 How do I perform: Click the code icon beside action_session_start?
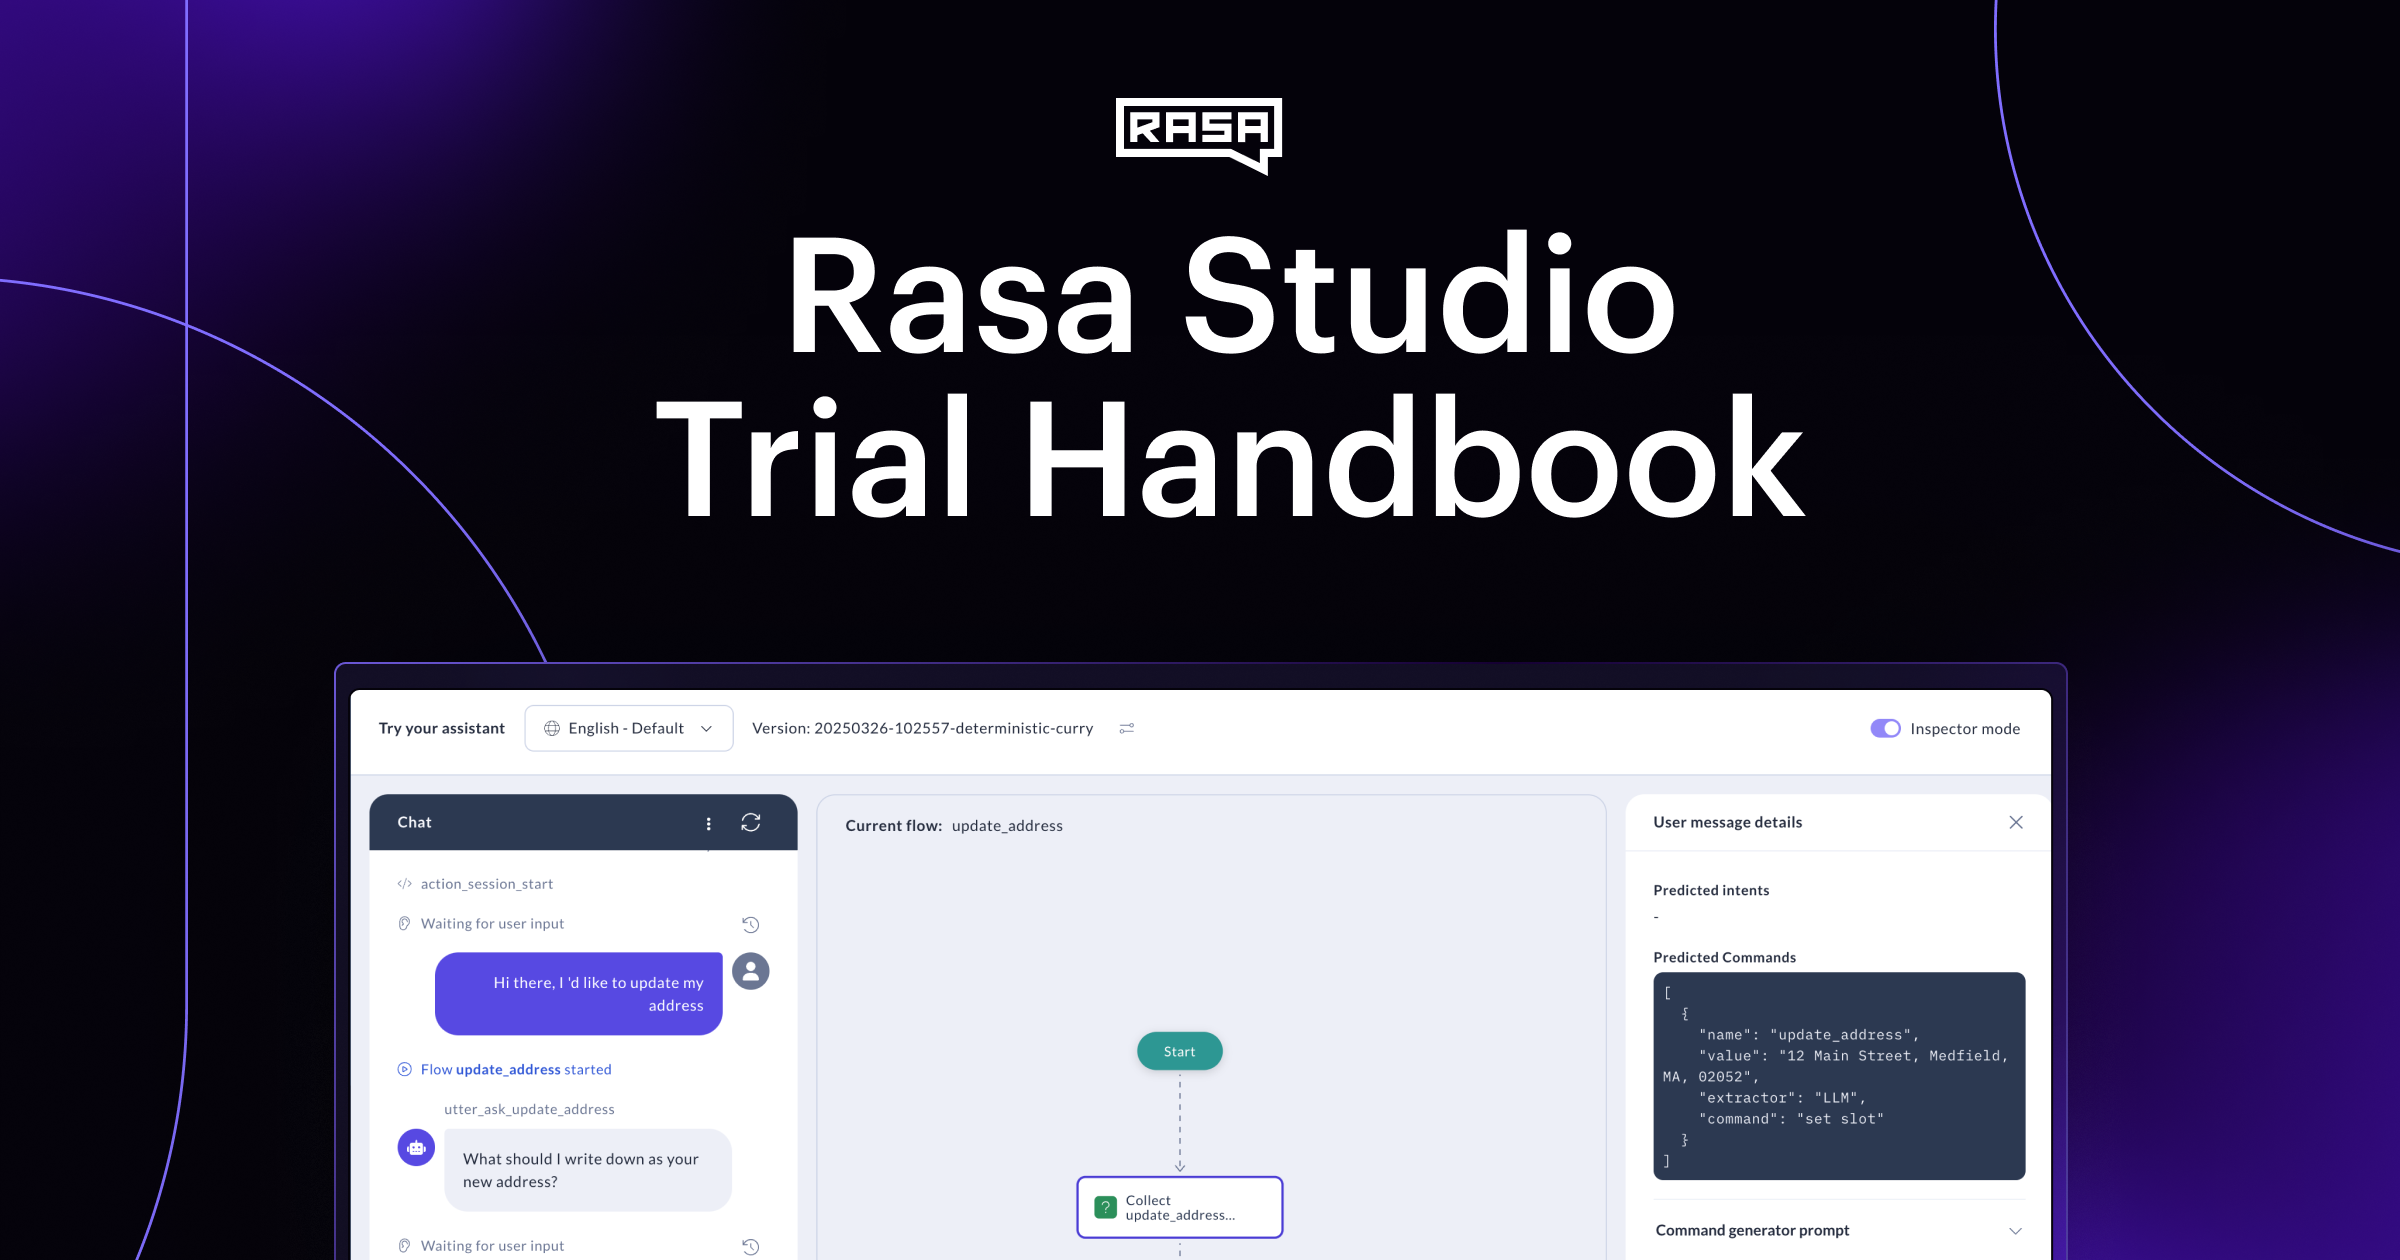404,883
